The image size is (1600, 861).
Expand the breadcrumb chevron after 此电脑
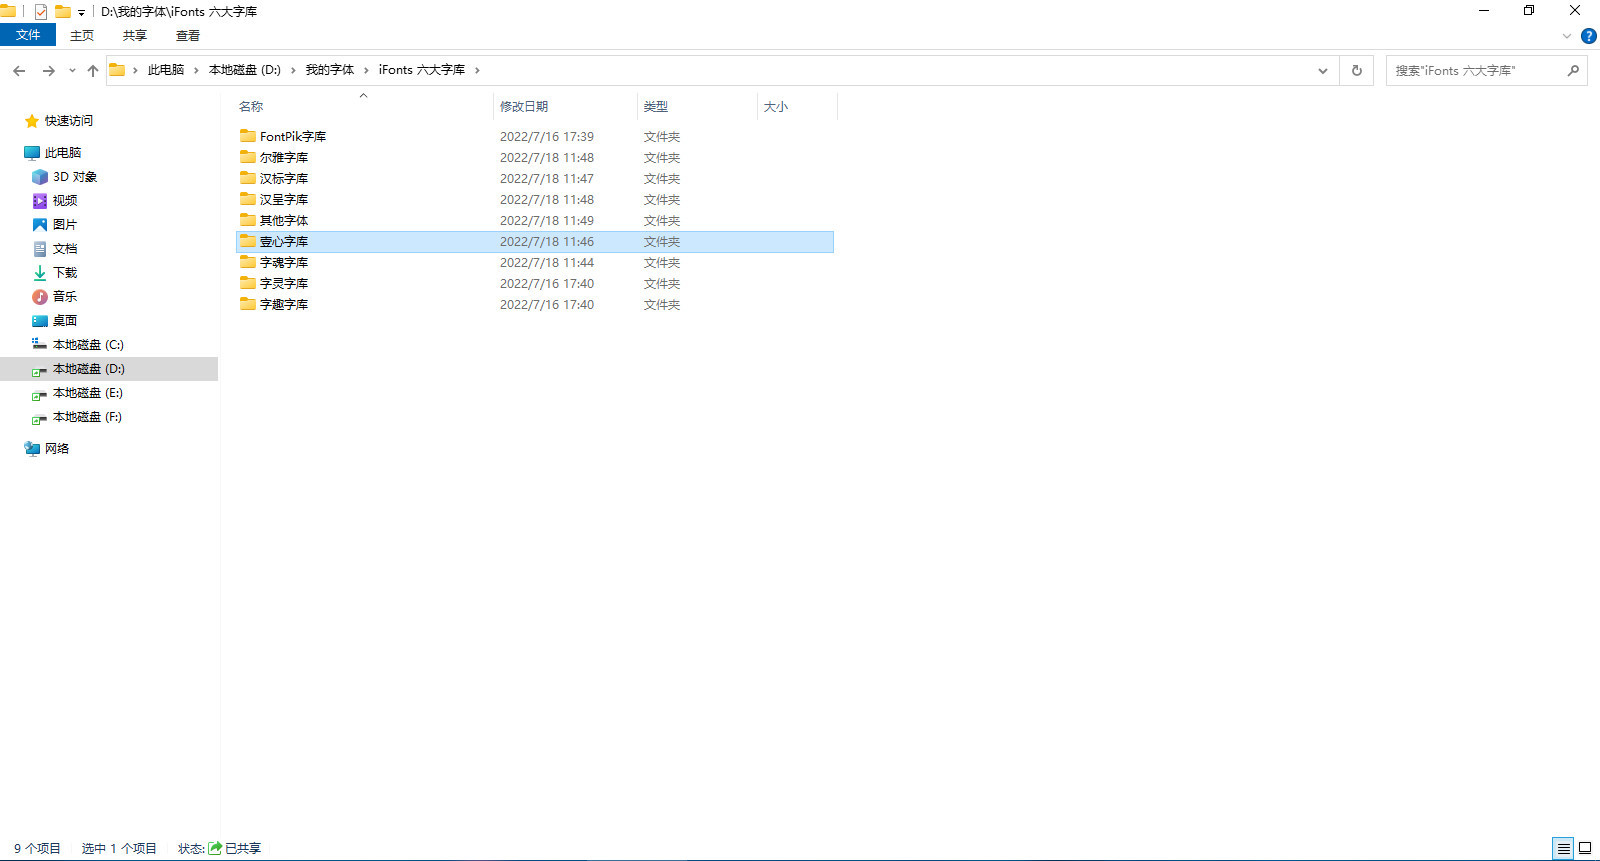196,70
